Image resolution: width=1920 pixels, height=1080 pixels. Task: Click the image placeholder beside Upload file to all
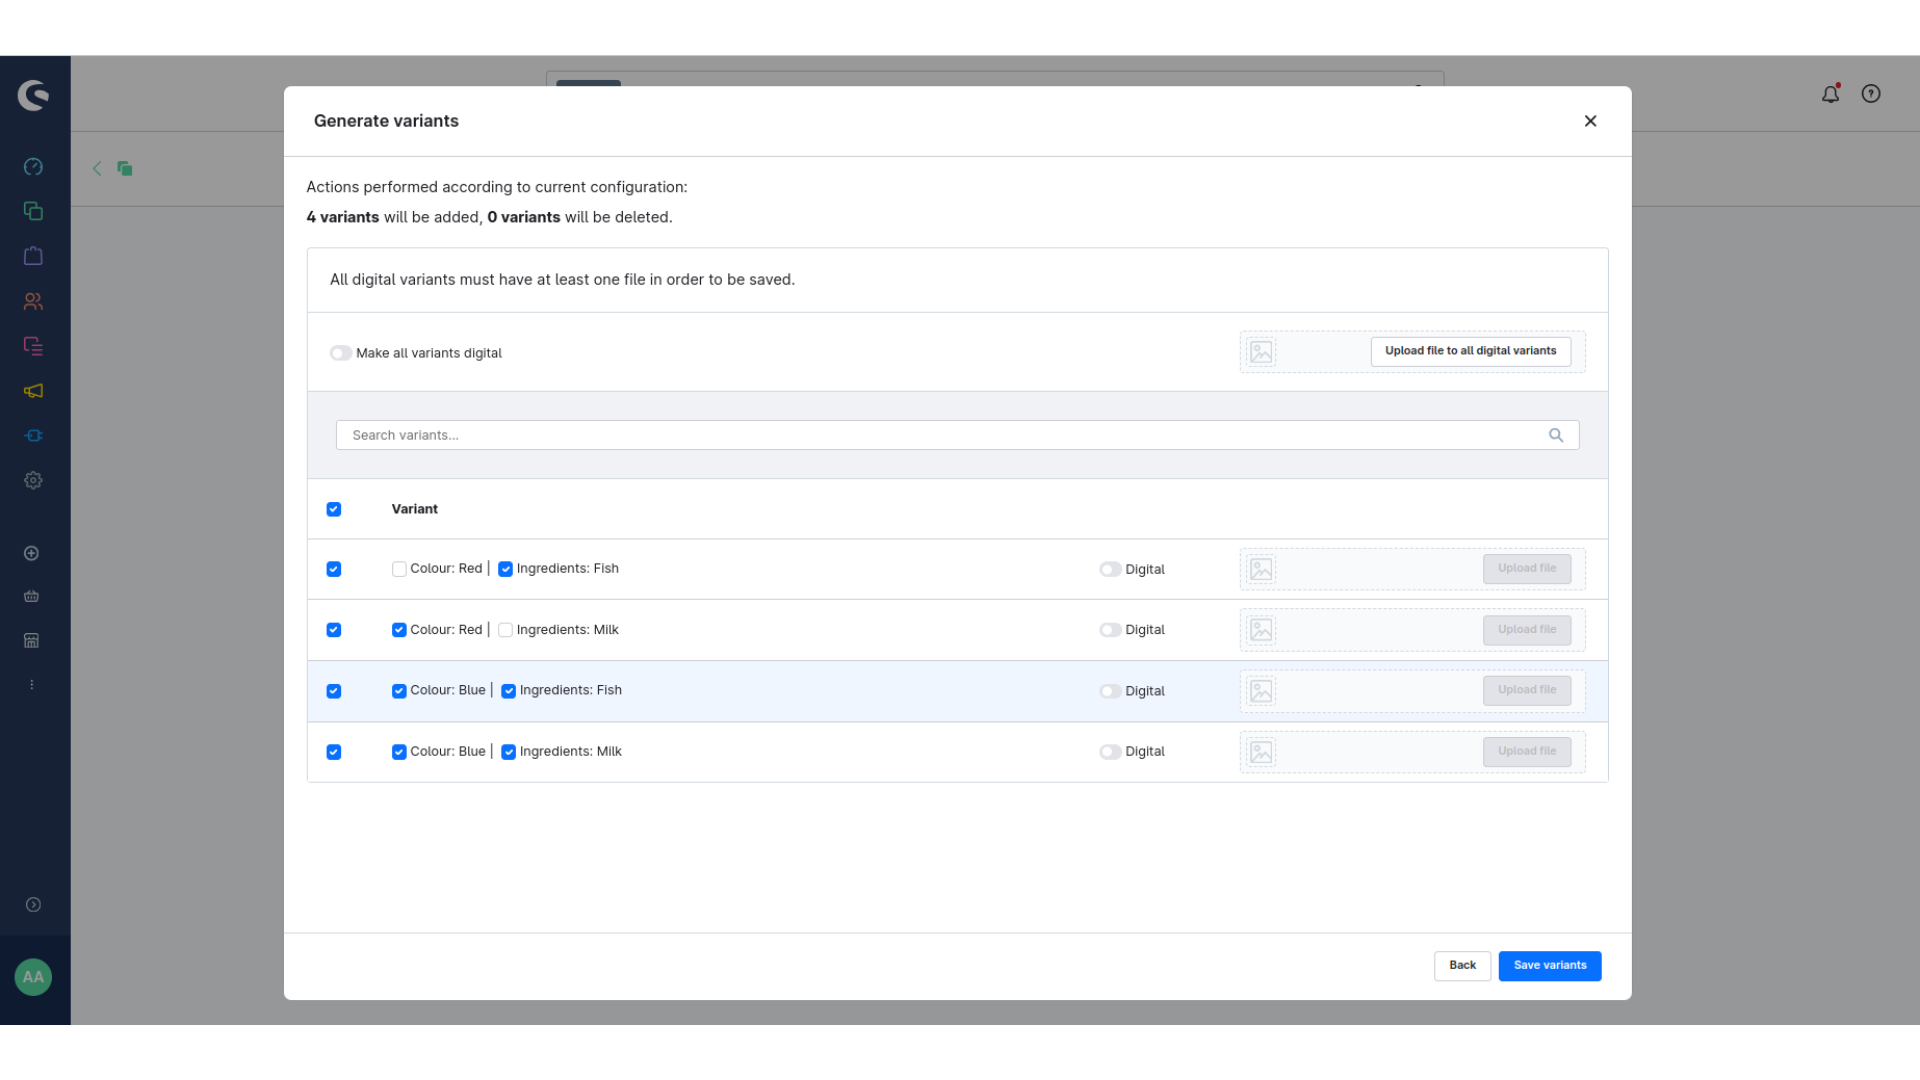point(1261,352)
